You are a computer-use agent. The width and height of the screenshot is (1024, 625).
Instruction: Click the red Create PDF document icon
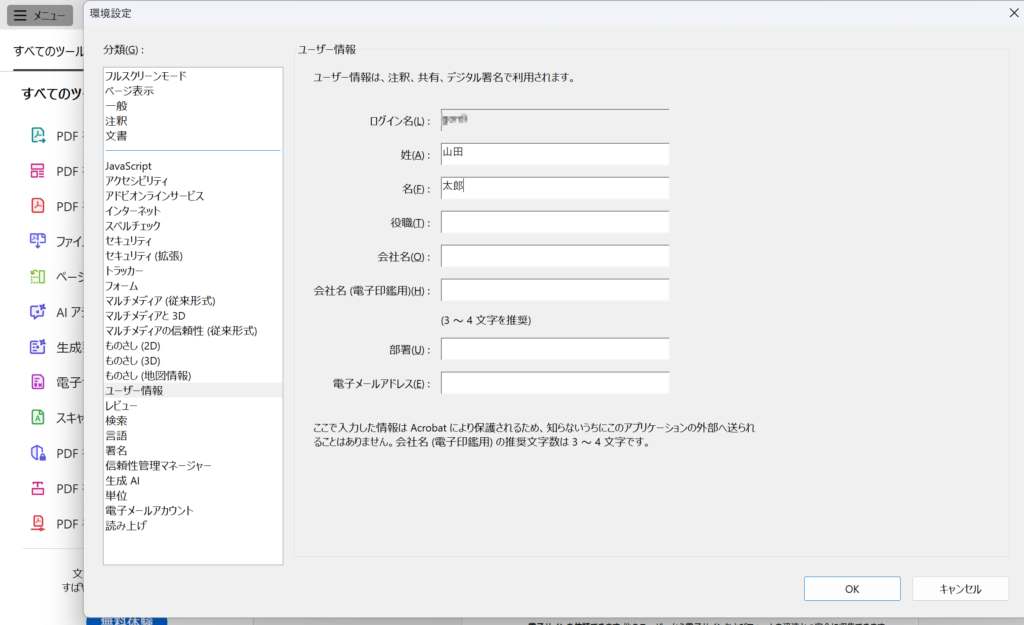pyautogui.click(x=38, y=206)
